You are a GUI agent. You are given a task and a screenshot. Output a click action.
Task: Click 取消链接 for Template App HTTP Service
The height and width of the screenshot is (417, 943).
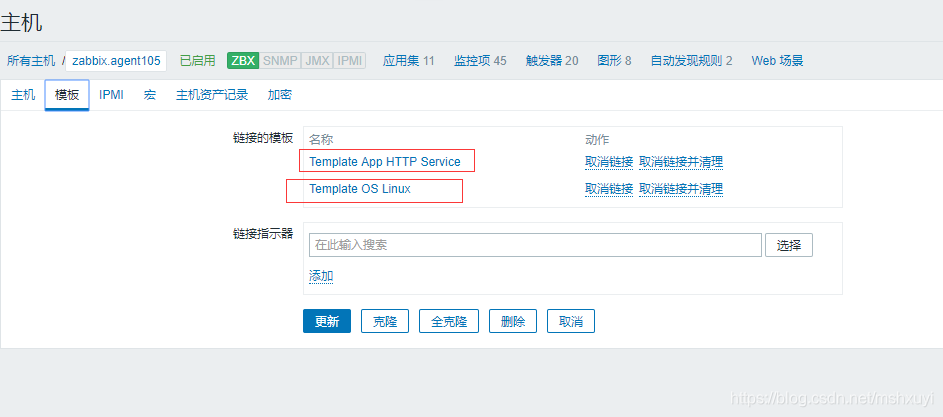pos(609,162)
